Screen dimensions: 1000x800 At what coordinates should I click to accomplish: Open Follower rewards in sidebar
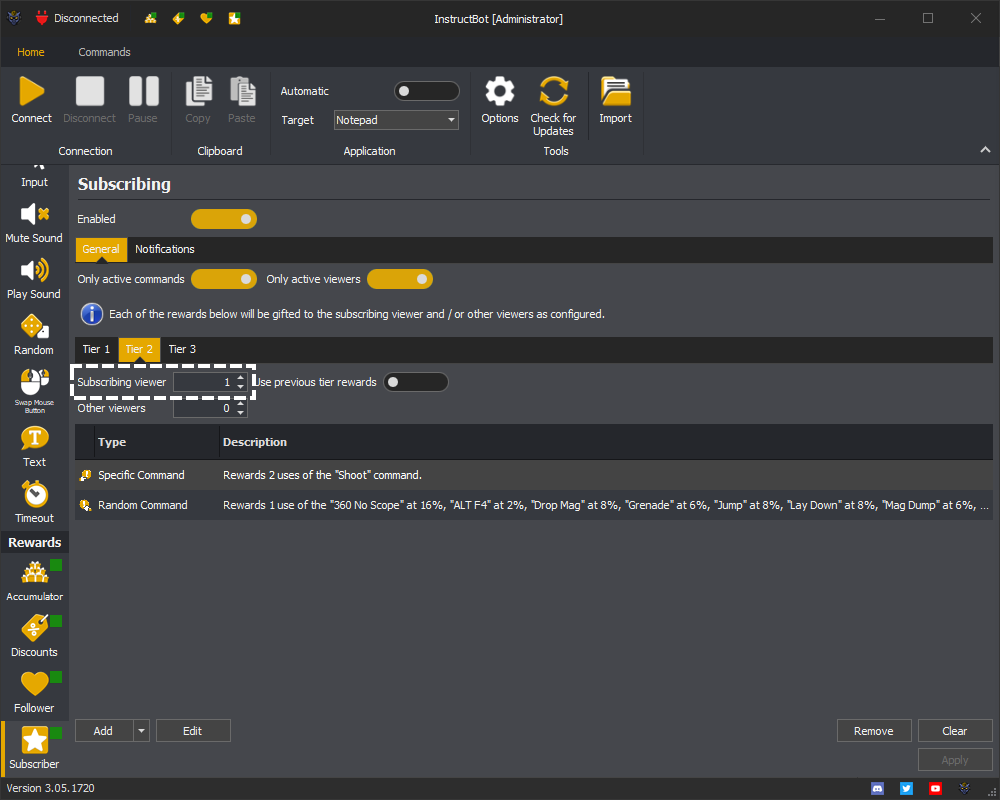coord(34,693)
